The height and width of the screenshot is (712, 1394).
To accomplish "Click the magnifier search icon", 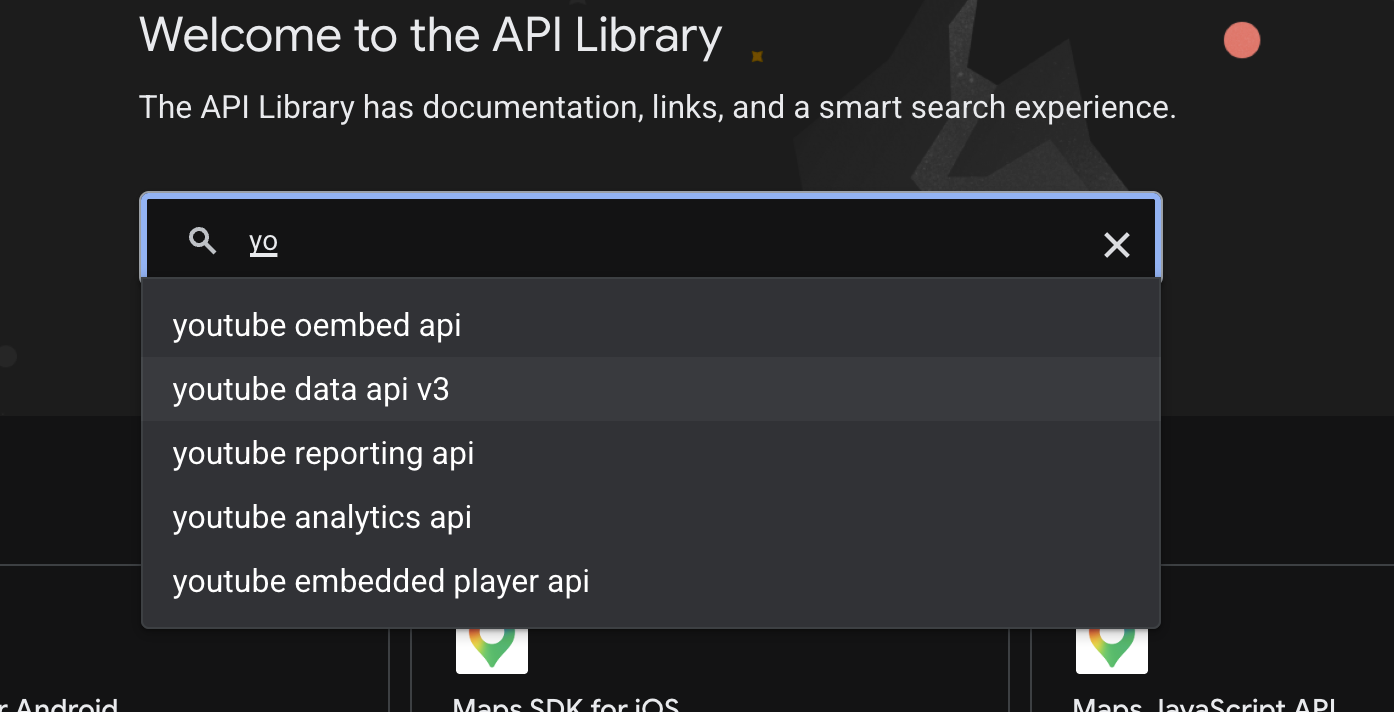I will [x=203, y=241].
